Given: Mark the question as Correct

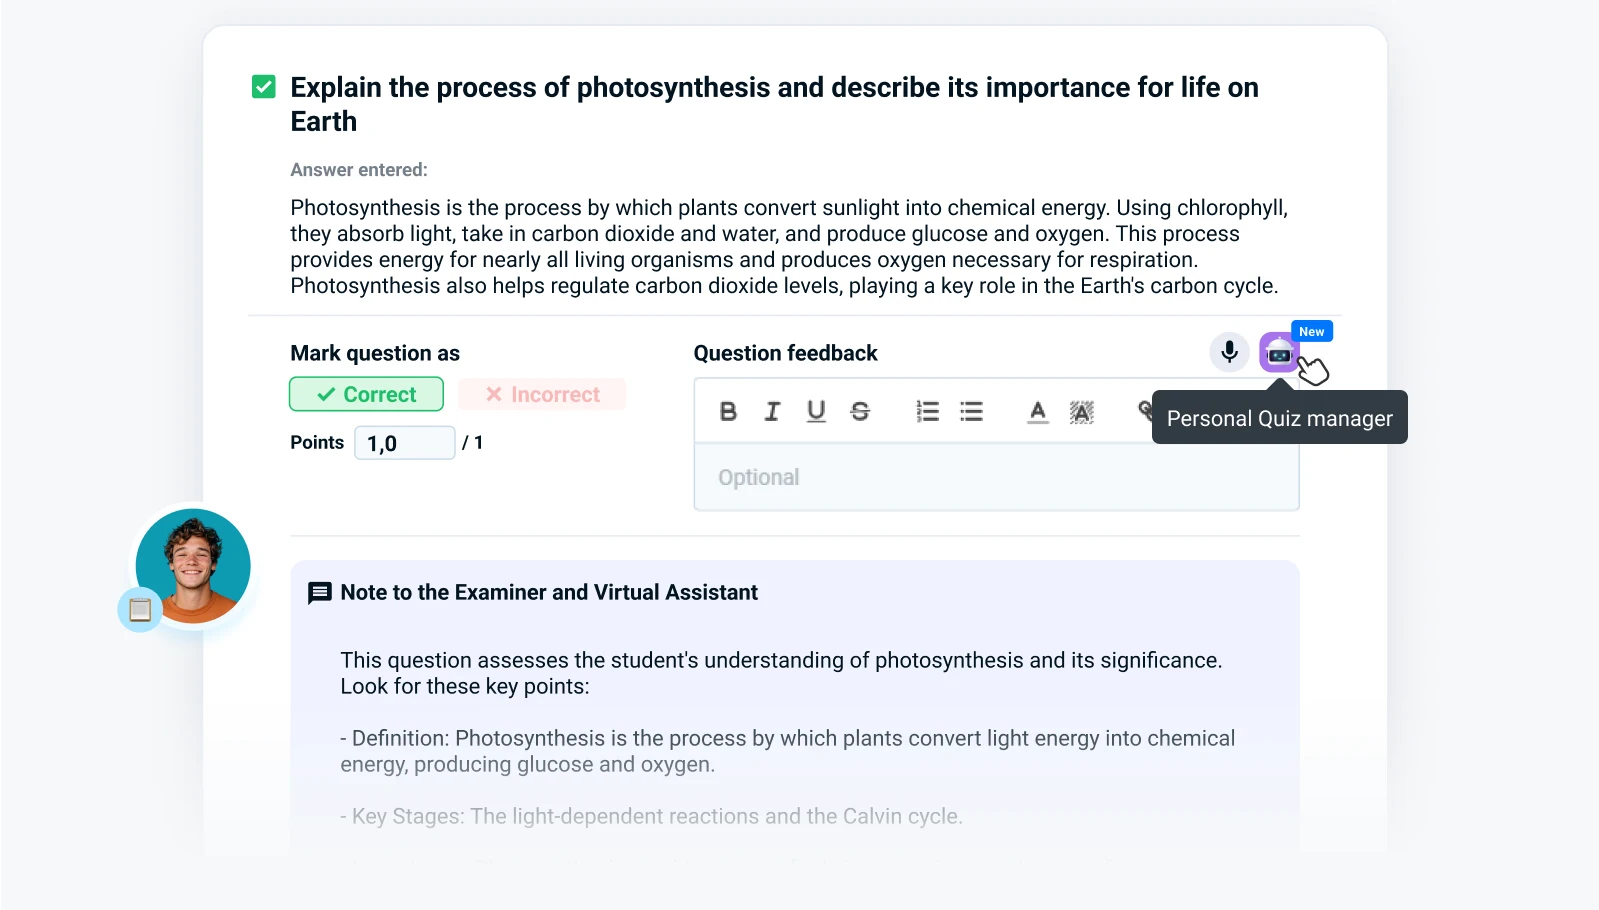Looking at the screenshot, I should [366, 394].
